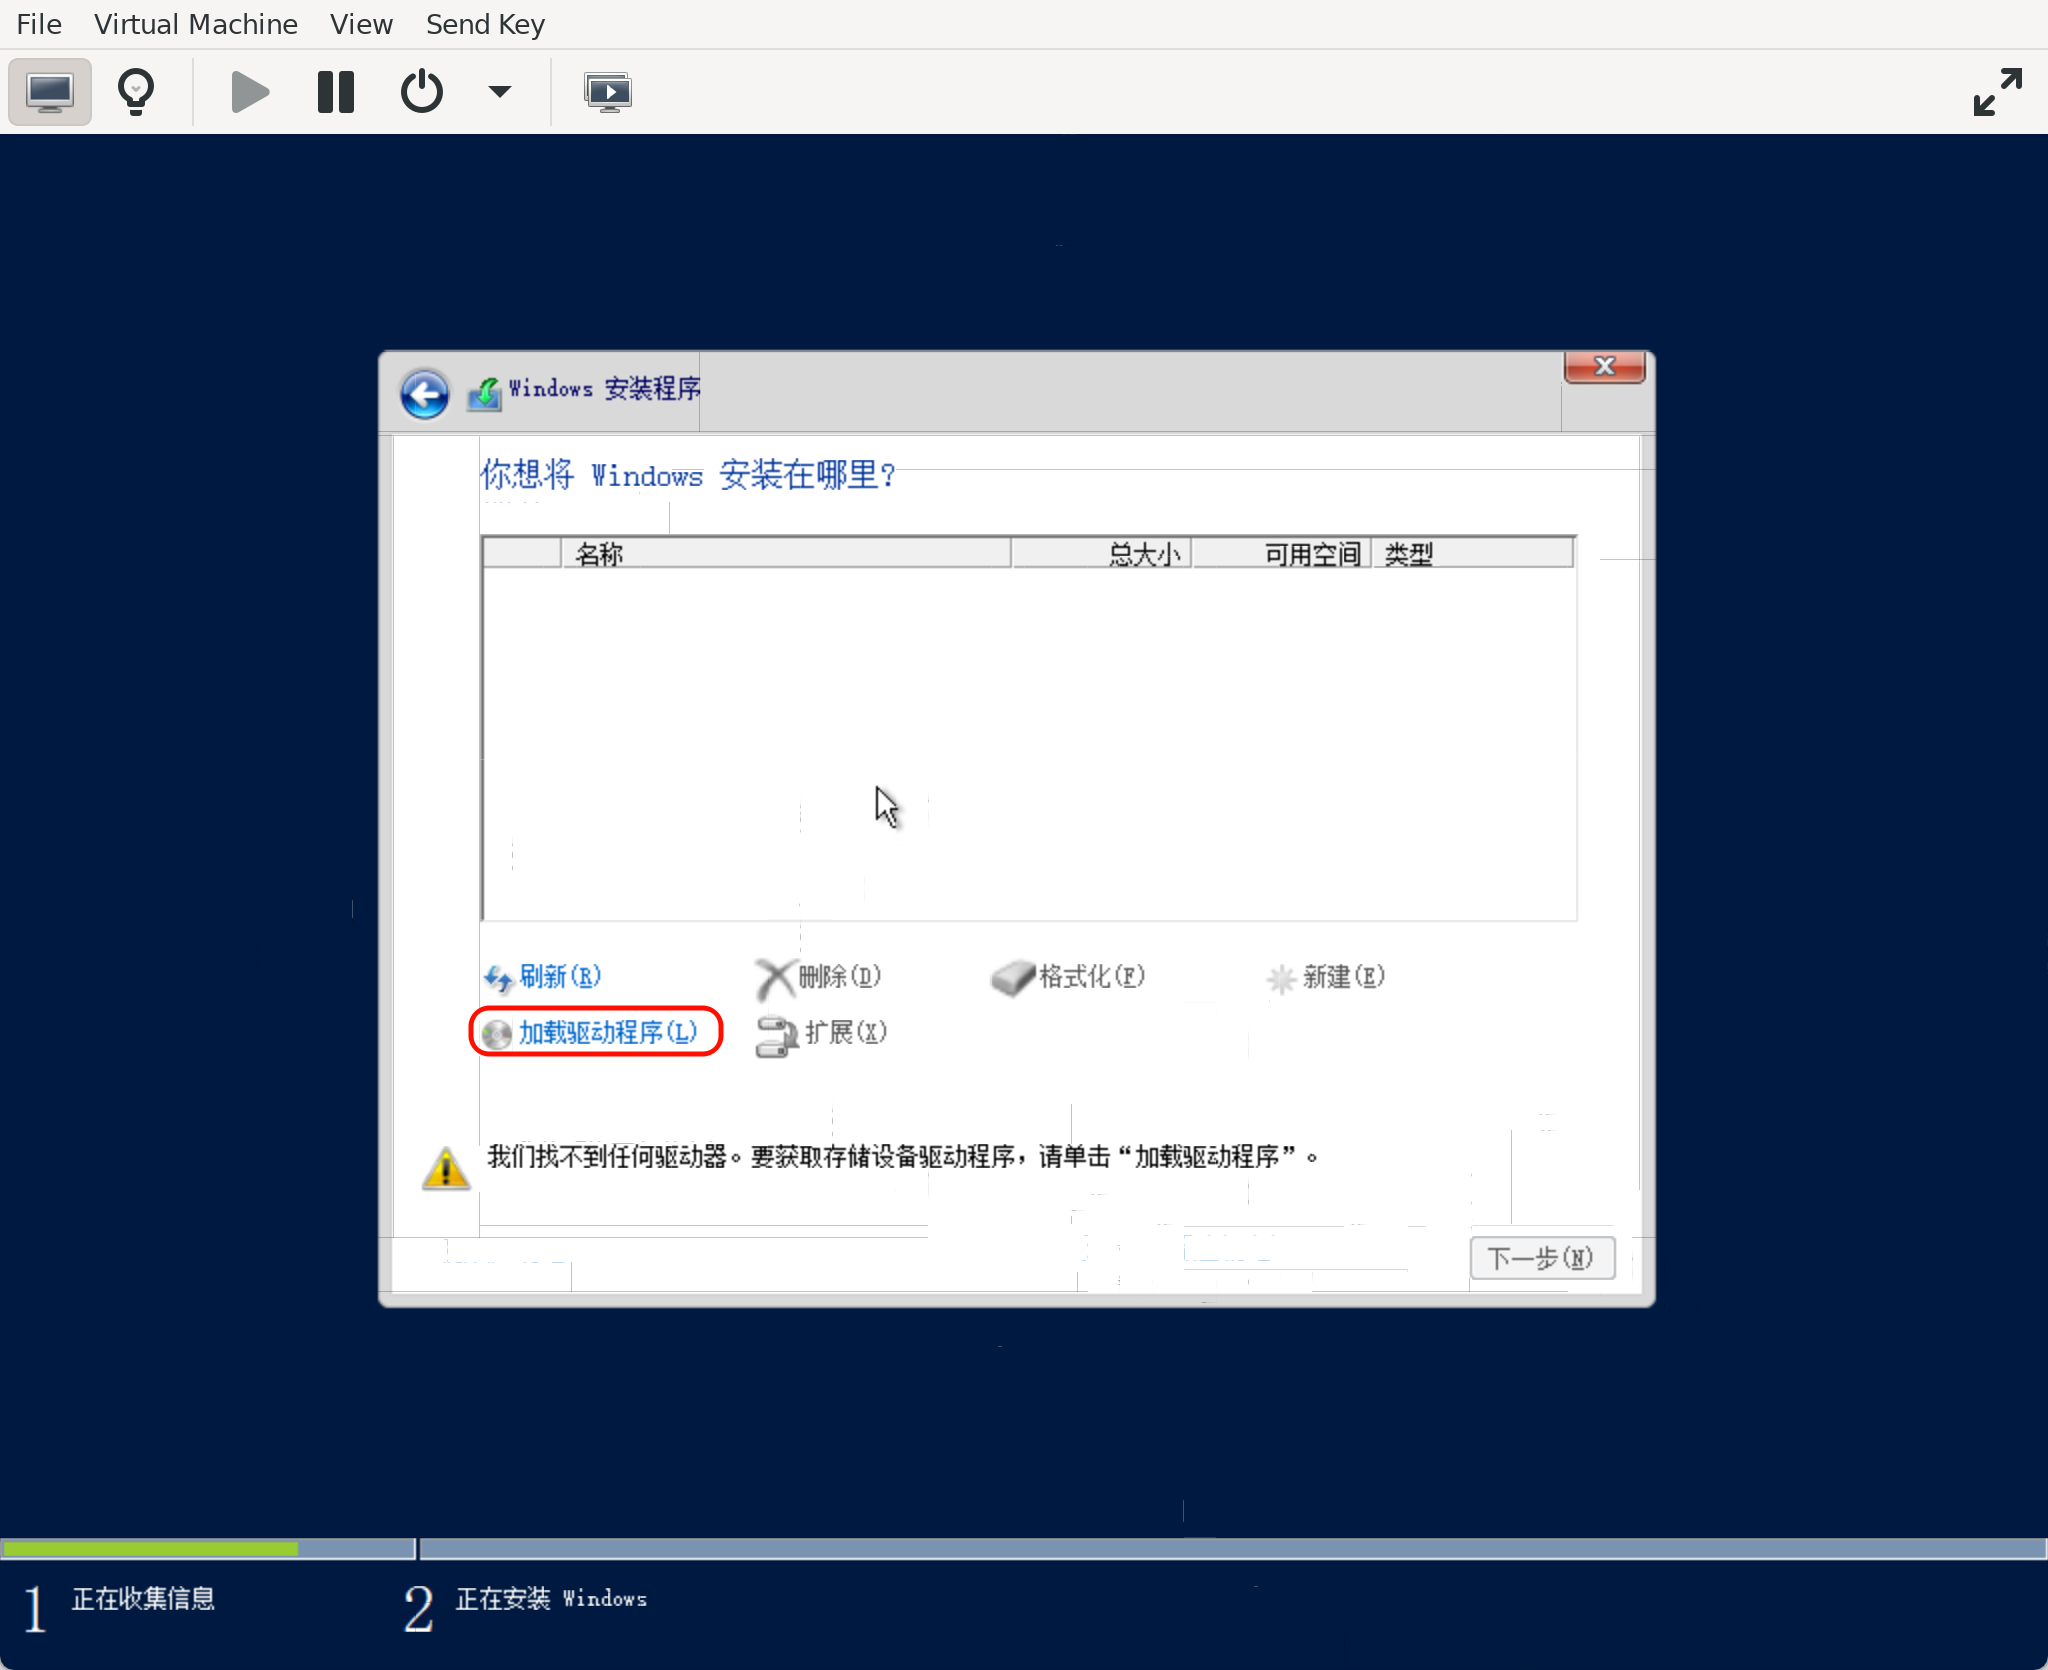Open the virtual machine hardware details
The image size is (2048, 1670).
[137, 91]
